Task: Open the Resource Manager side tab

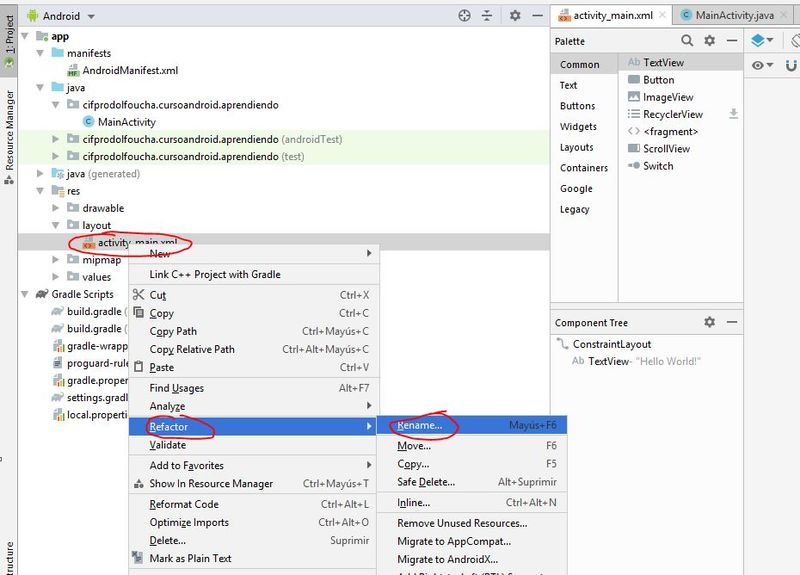Action: [9, 137]
